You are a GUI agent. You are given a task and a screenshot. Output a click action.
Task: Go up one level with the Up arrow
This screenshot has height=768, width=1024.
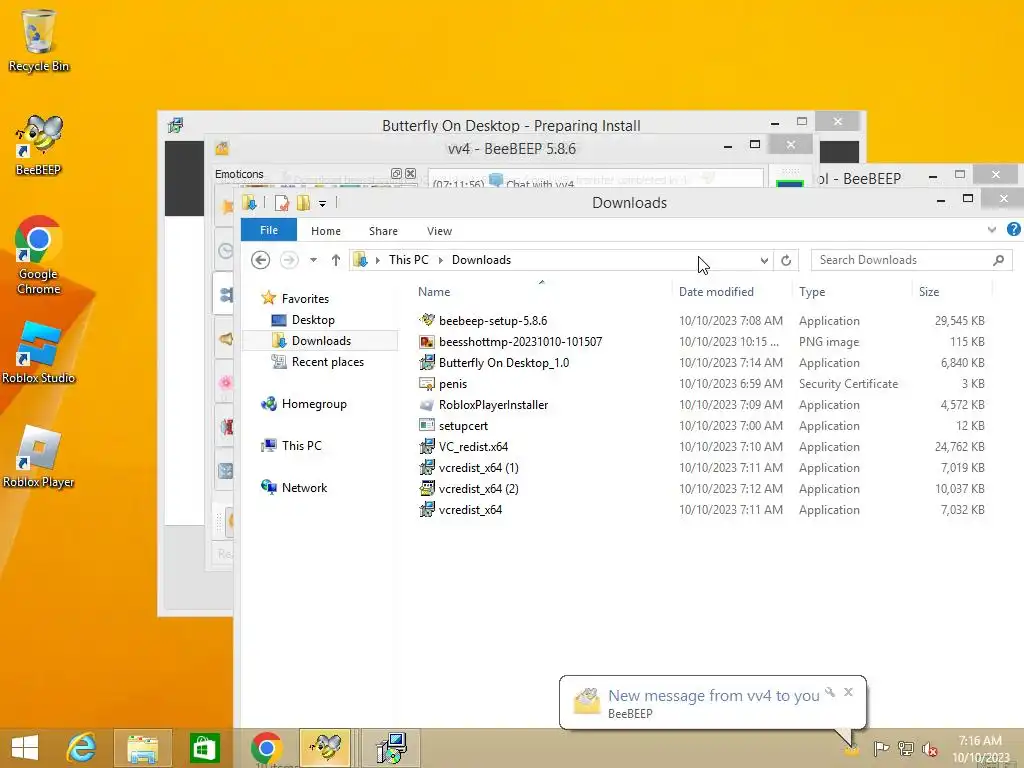click(336, 260)
